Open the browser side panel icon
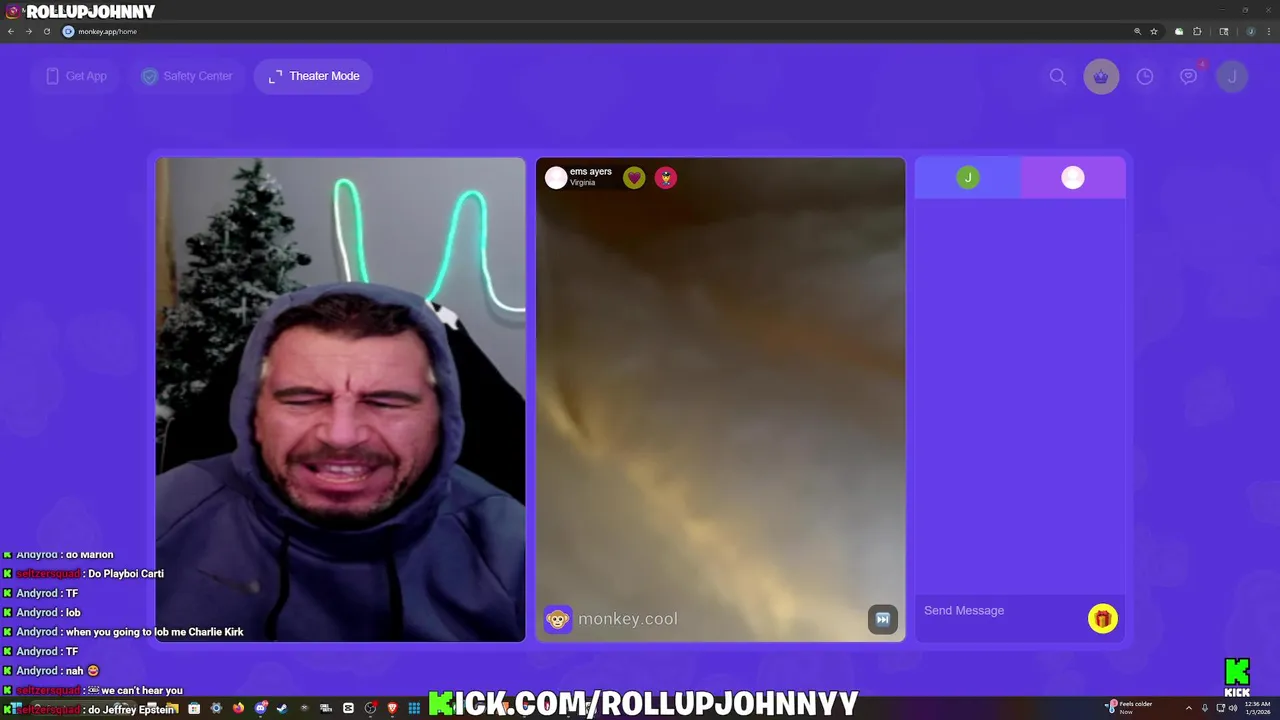The width and height of the screenshot is (1280, 720). tap(1224, 31)
